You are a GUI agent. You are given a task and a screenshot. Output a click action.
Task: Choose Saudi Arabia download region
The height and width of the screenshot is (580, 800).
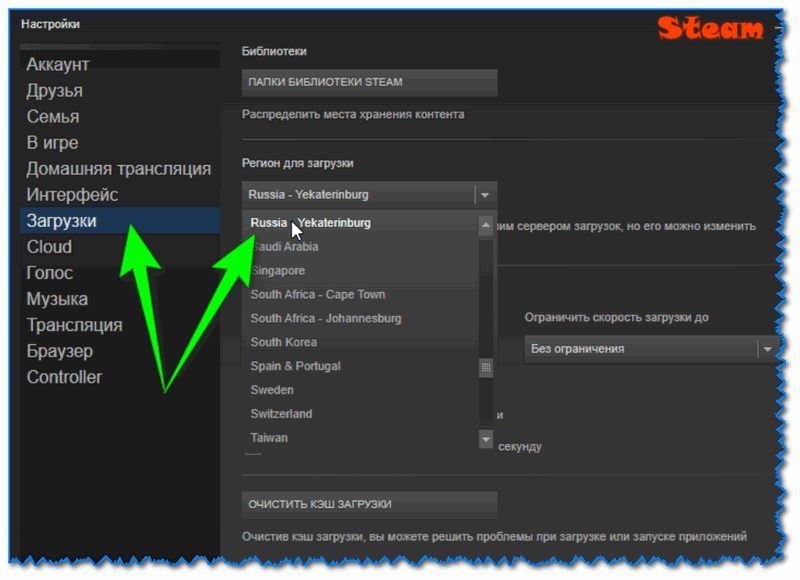360,246
